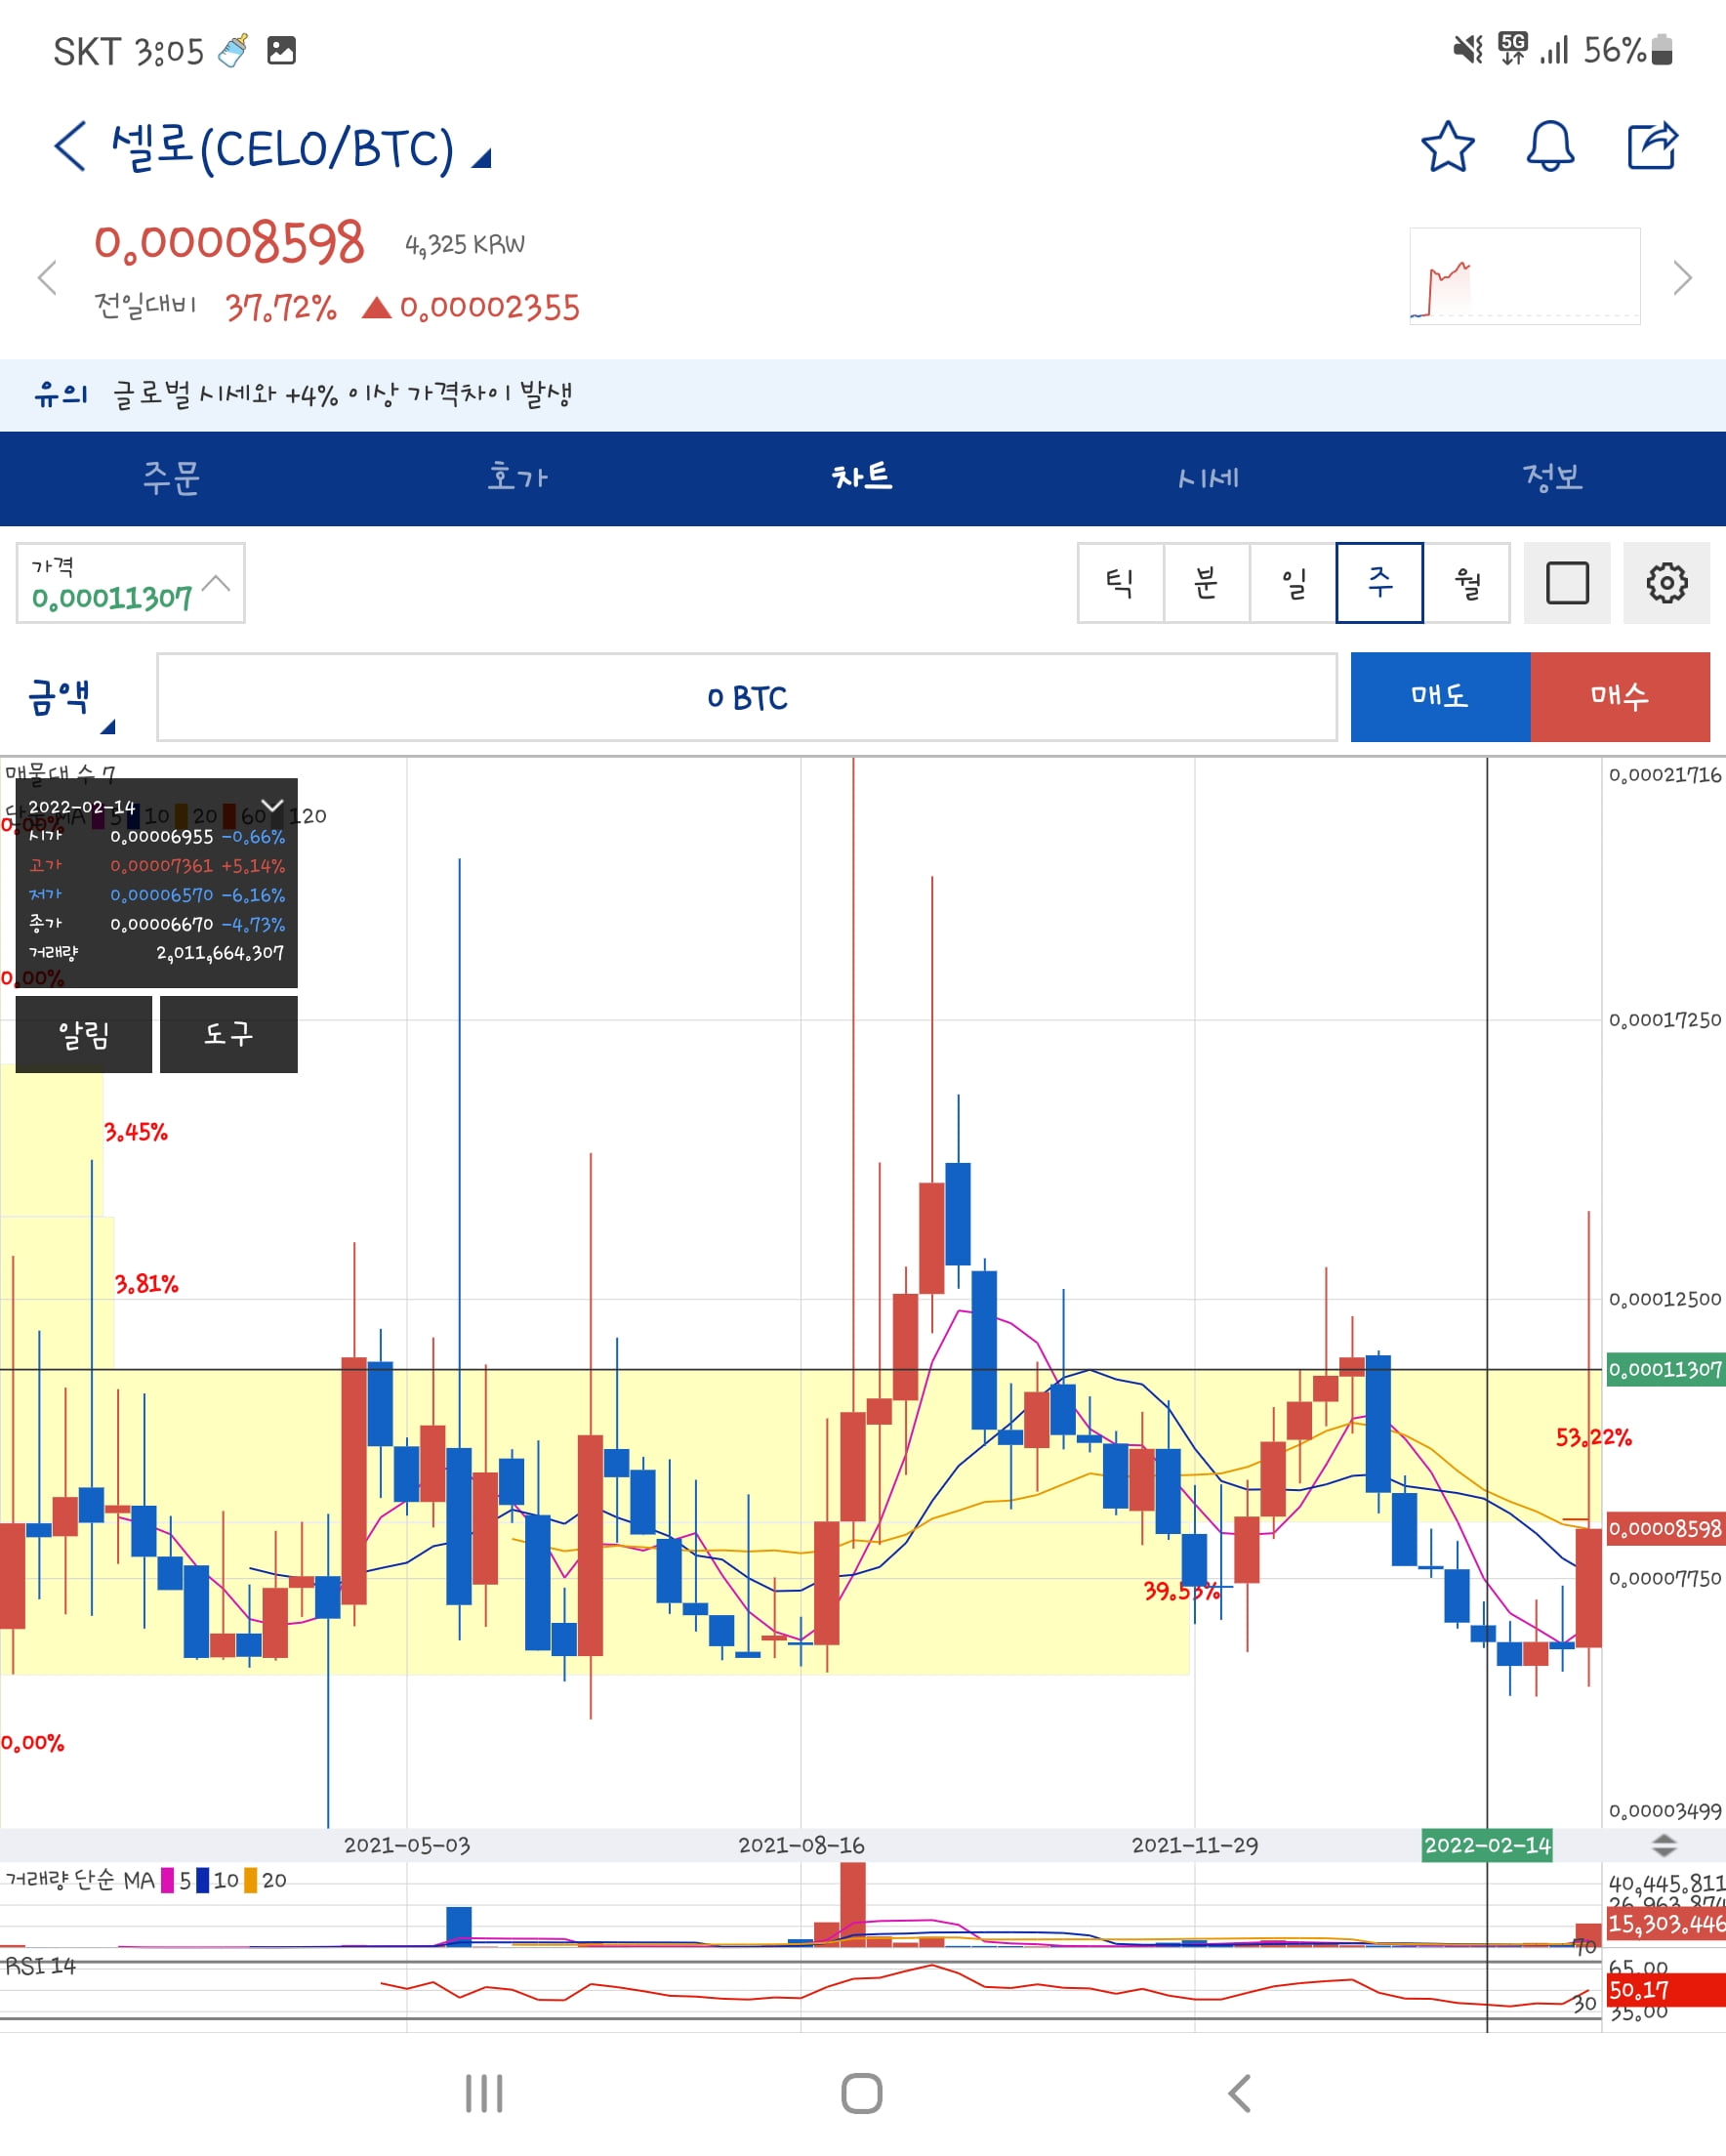The width and height of the screenshot is (1726, 2156).
Task: Open chart settings gear icon
Action: 1666,583
